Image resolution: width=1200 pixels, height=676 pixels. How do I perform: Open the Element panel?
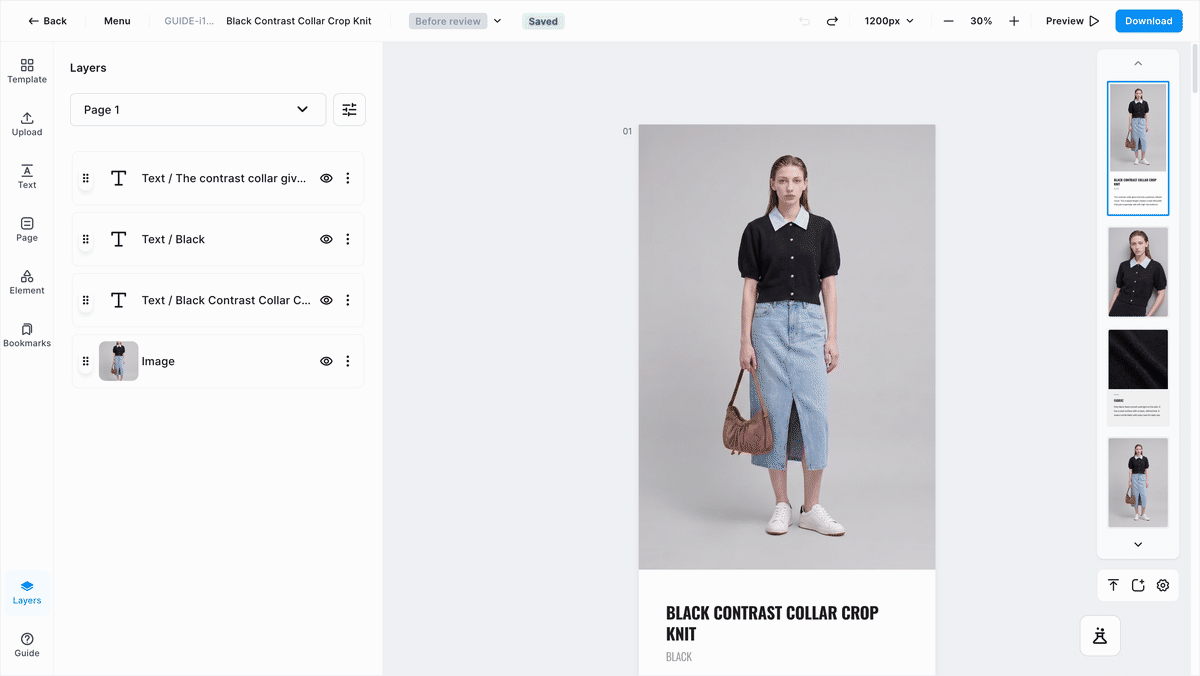tap(27, 283)
